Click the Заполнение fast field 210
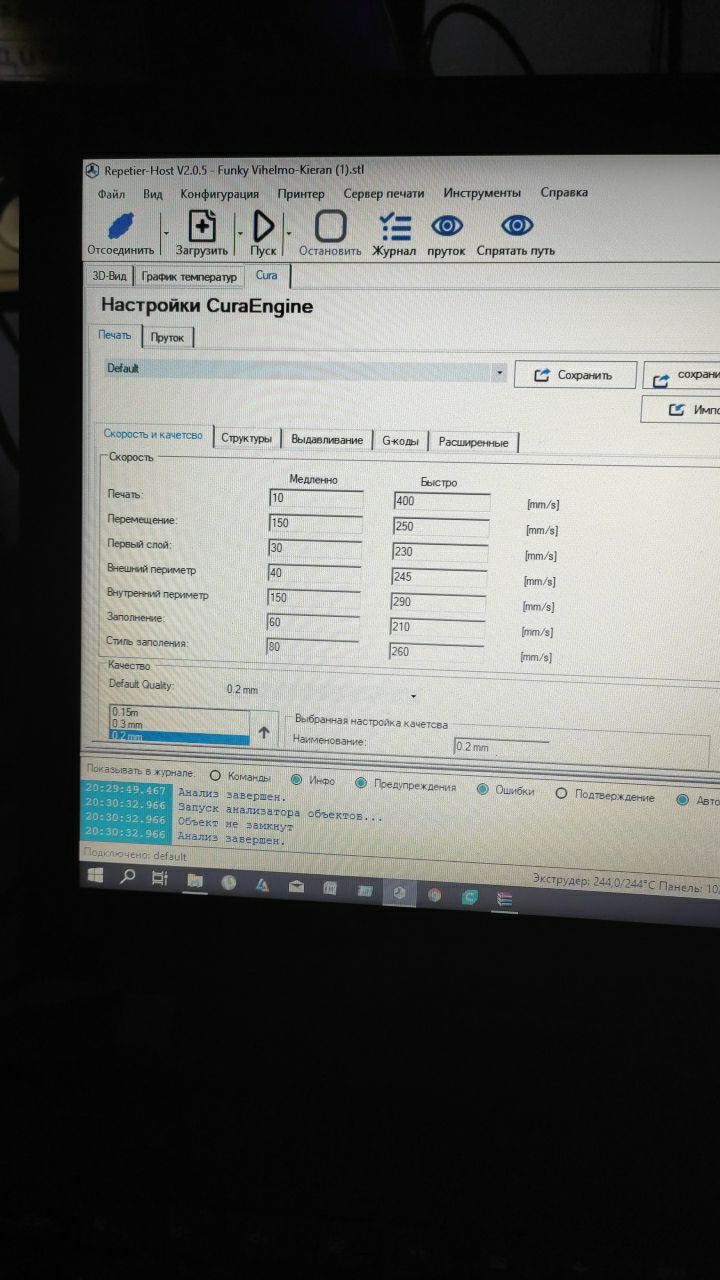The height and width of the screenshot is (1280, 720). pos(437,628)
